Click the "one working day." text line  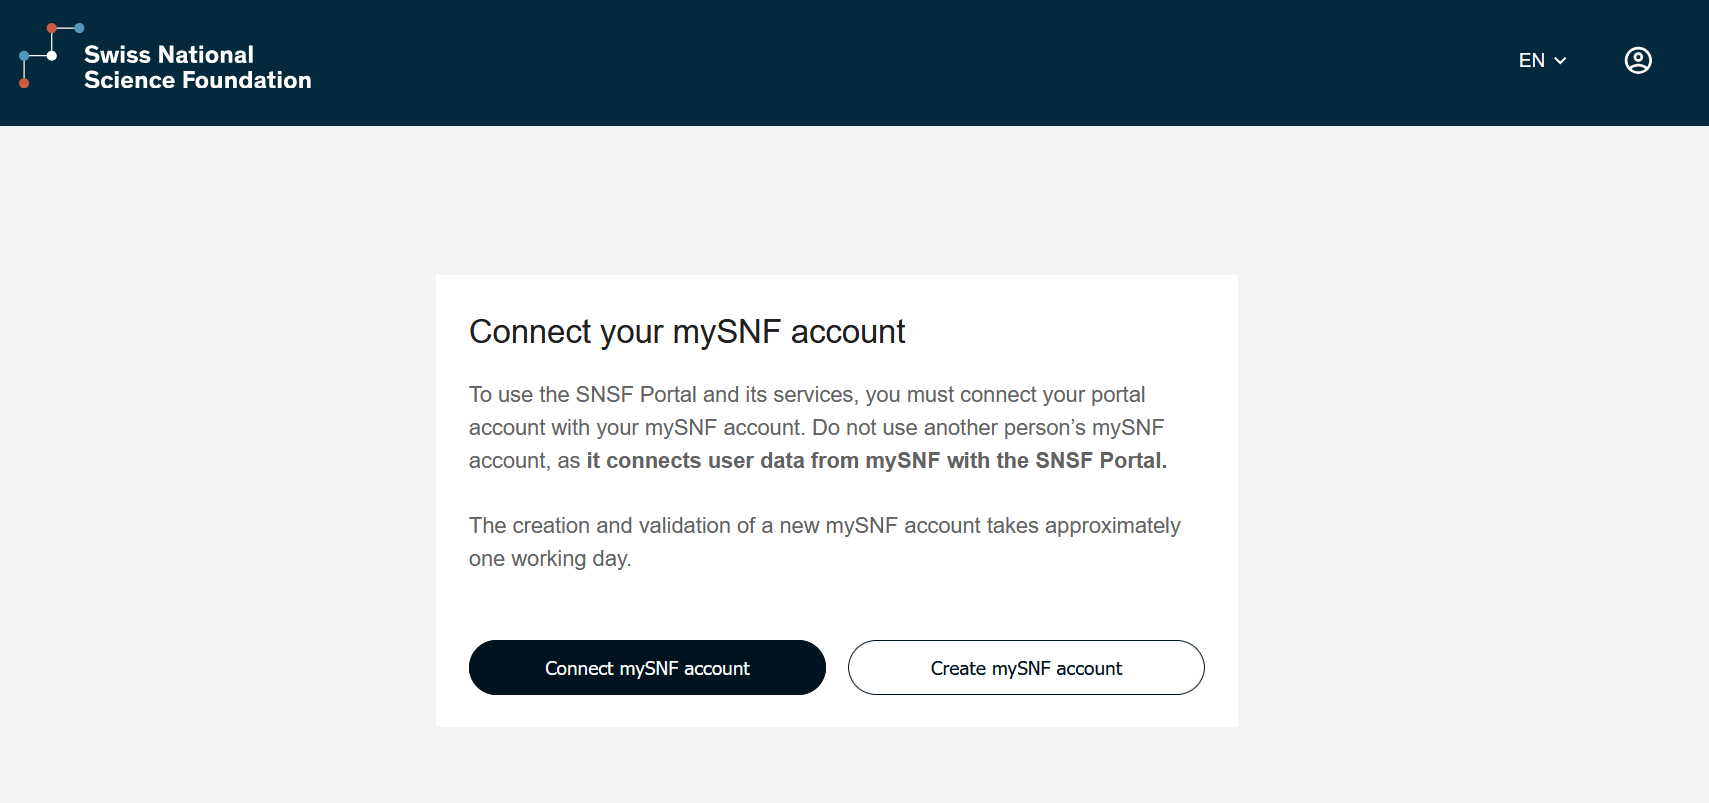550,559
